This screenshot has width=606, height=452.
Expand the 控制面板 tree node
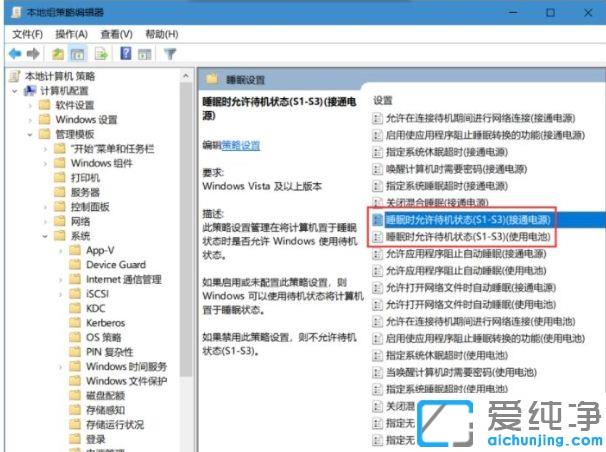point(45,207)
